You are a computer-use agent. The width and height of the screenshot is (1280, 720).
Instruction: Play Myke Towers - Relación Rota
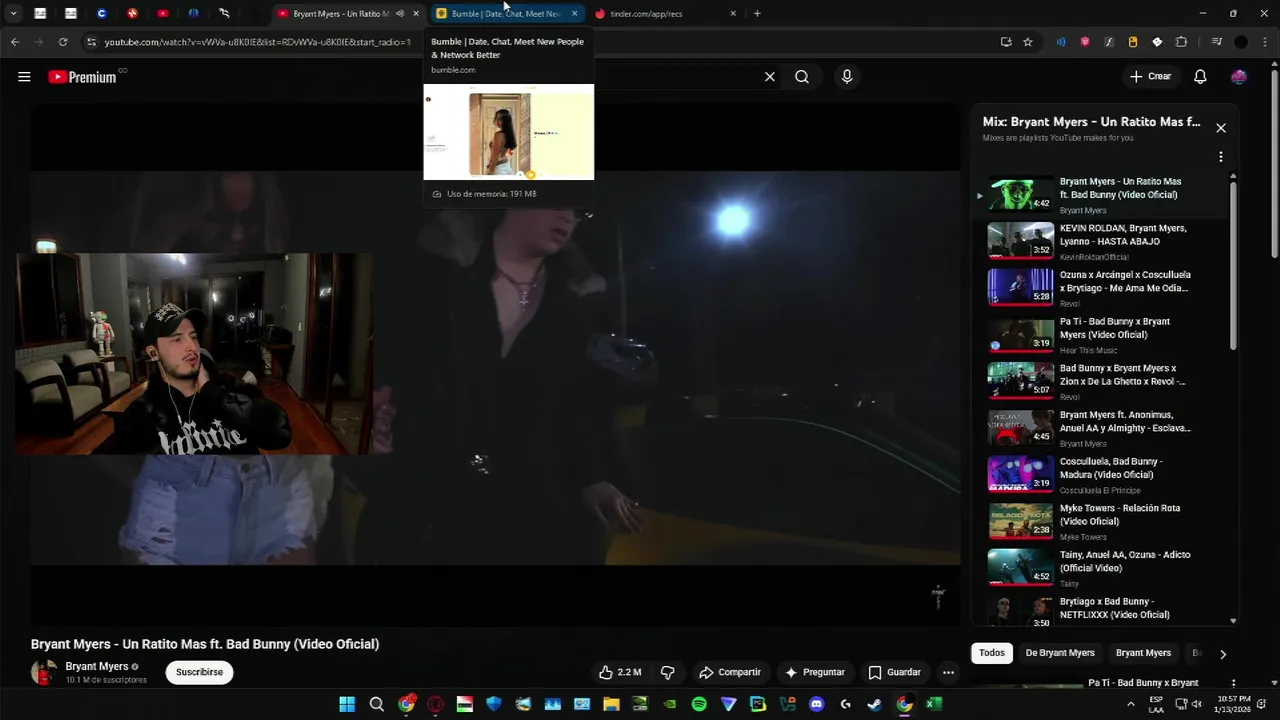tap(1100, 521)
